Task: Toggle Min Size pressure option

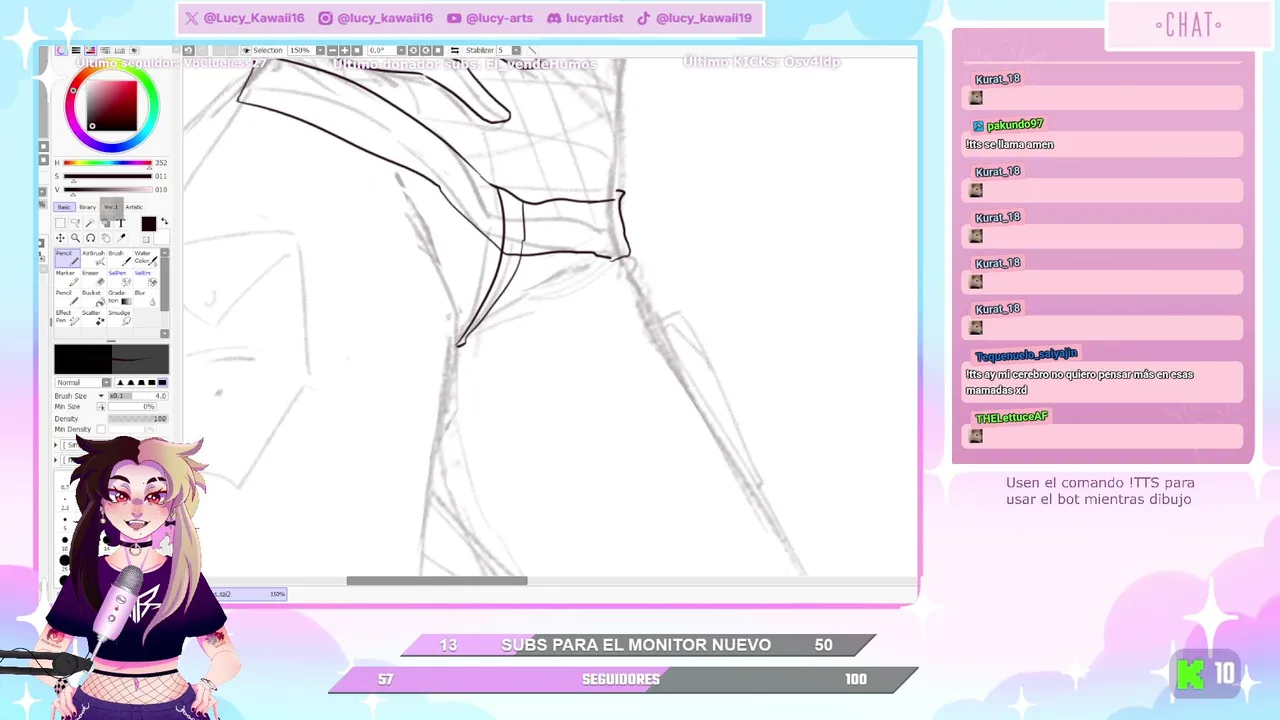Action: coord(101,407)
